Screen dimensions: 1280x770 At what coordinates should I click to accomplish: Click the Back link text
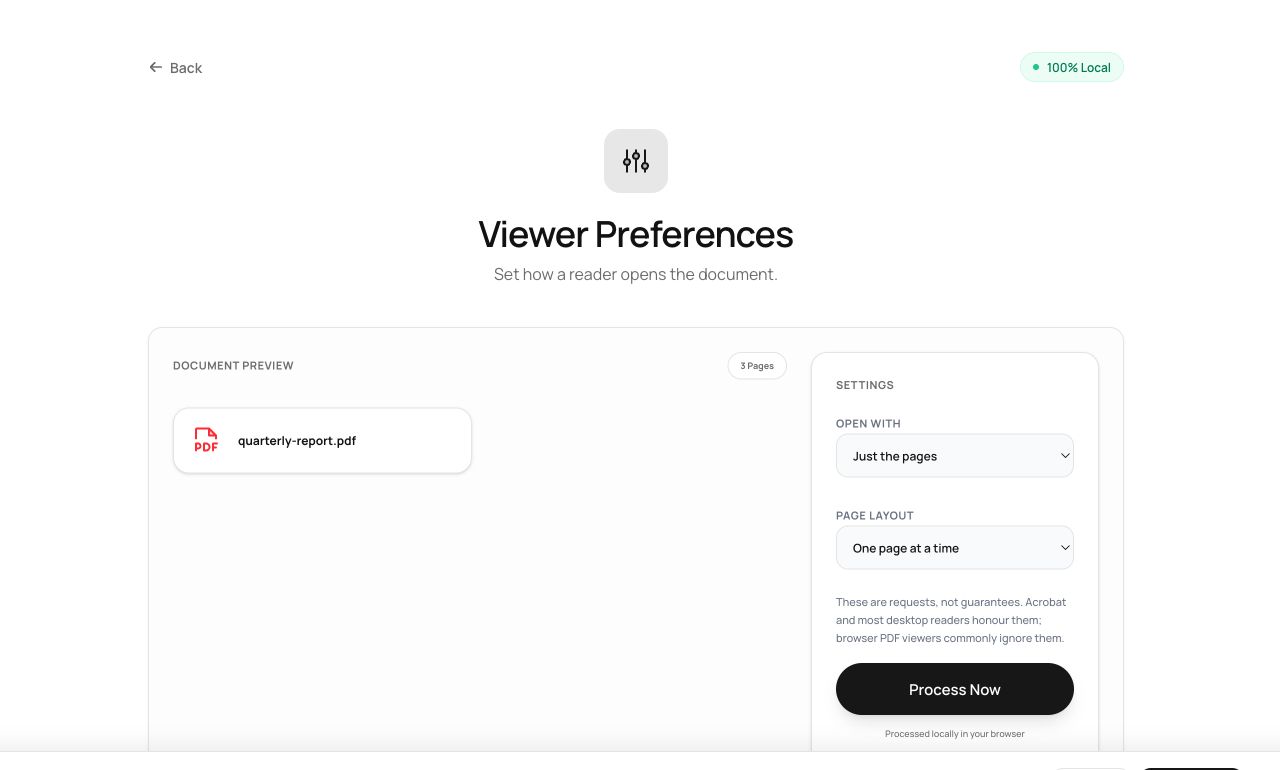186,68
